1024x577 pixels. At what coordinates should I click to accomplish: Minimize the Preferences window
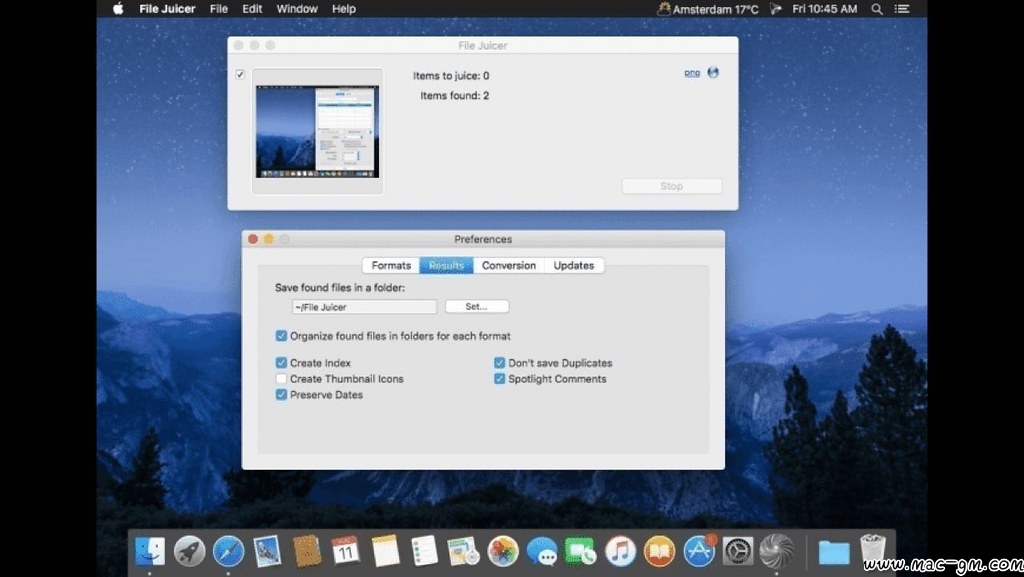[x=268, y=239]
